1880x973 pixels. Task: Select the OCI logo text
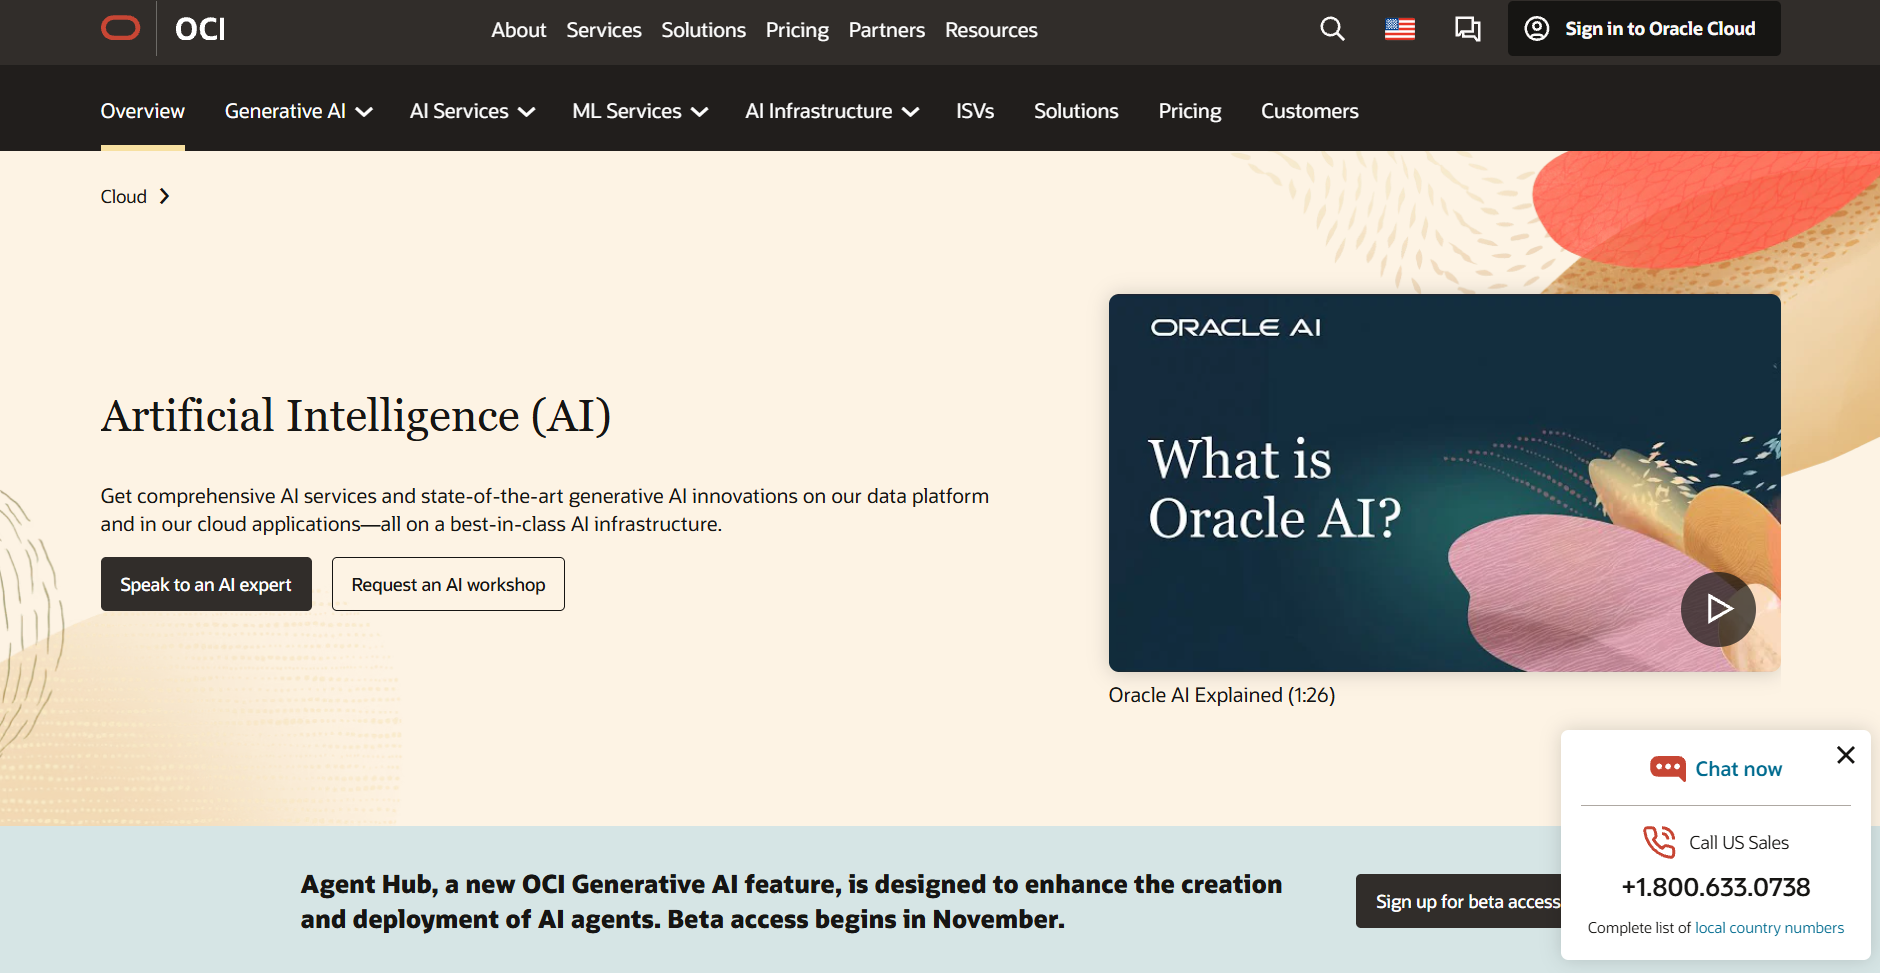(x=199, y=28)
